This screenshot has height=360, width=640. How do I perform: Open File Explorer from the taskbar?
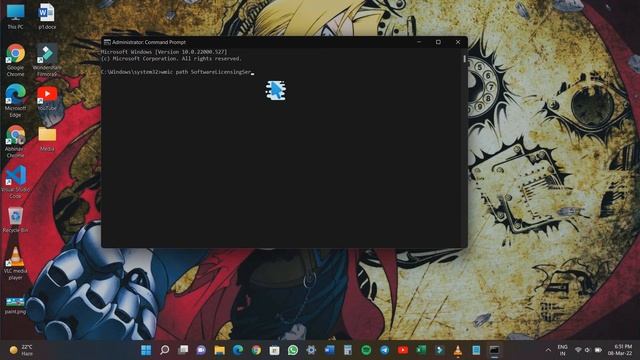tap(220, 350)
